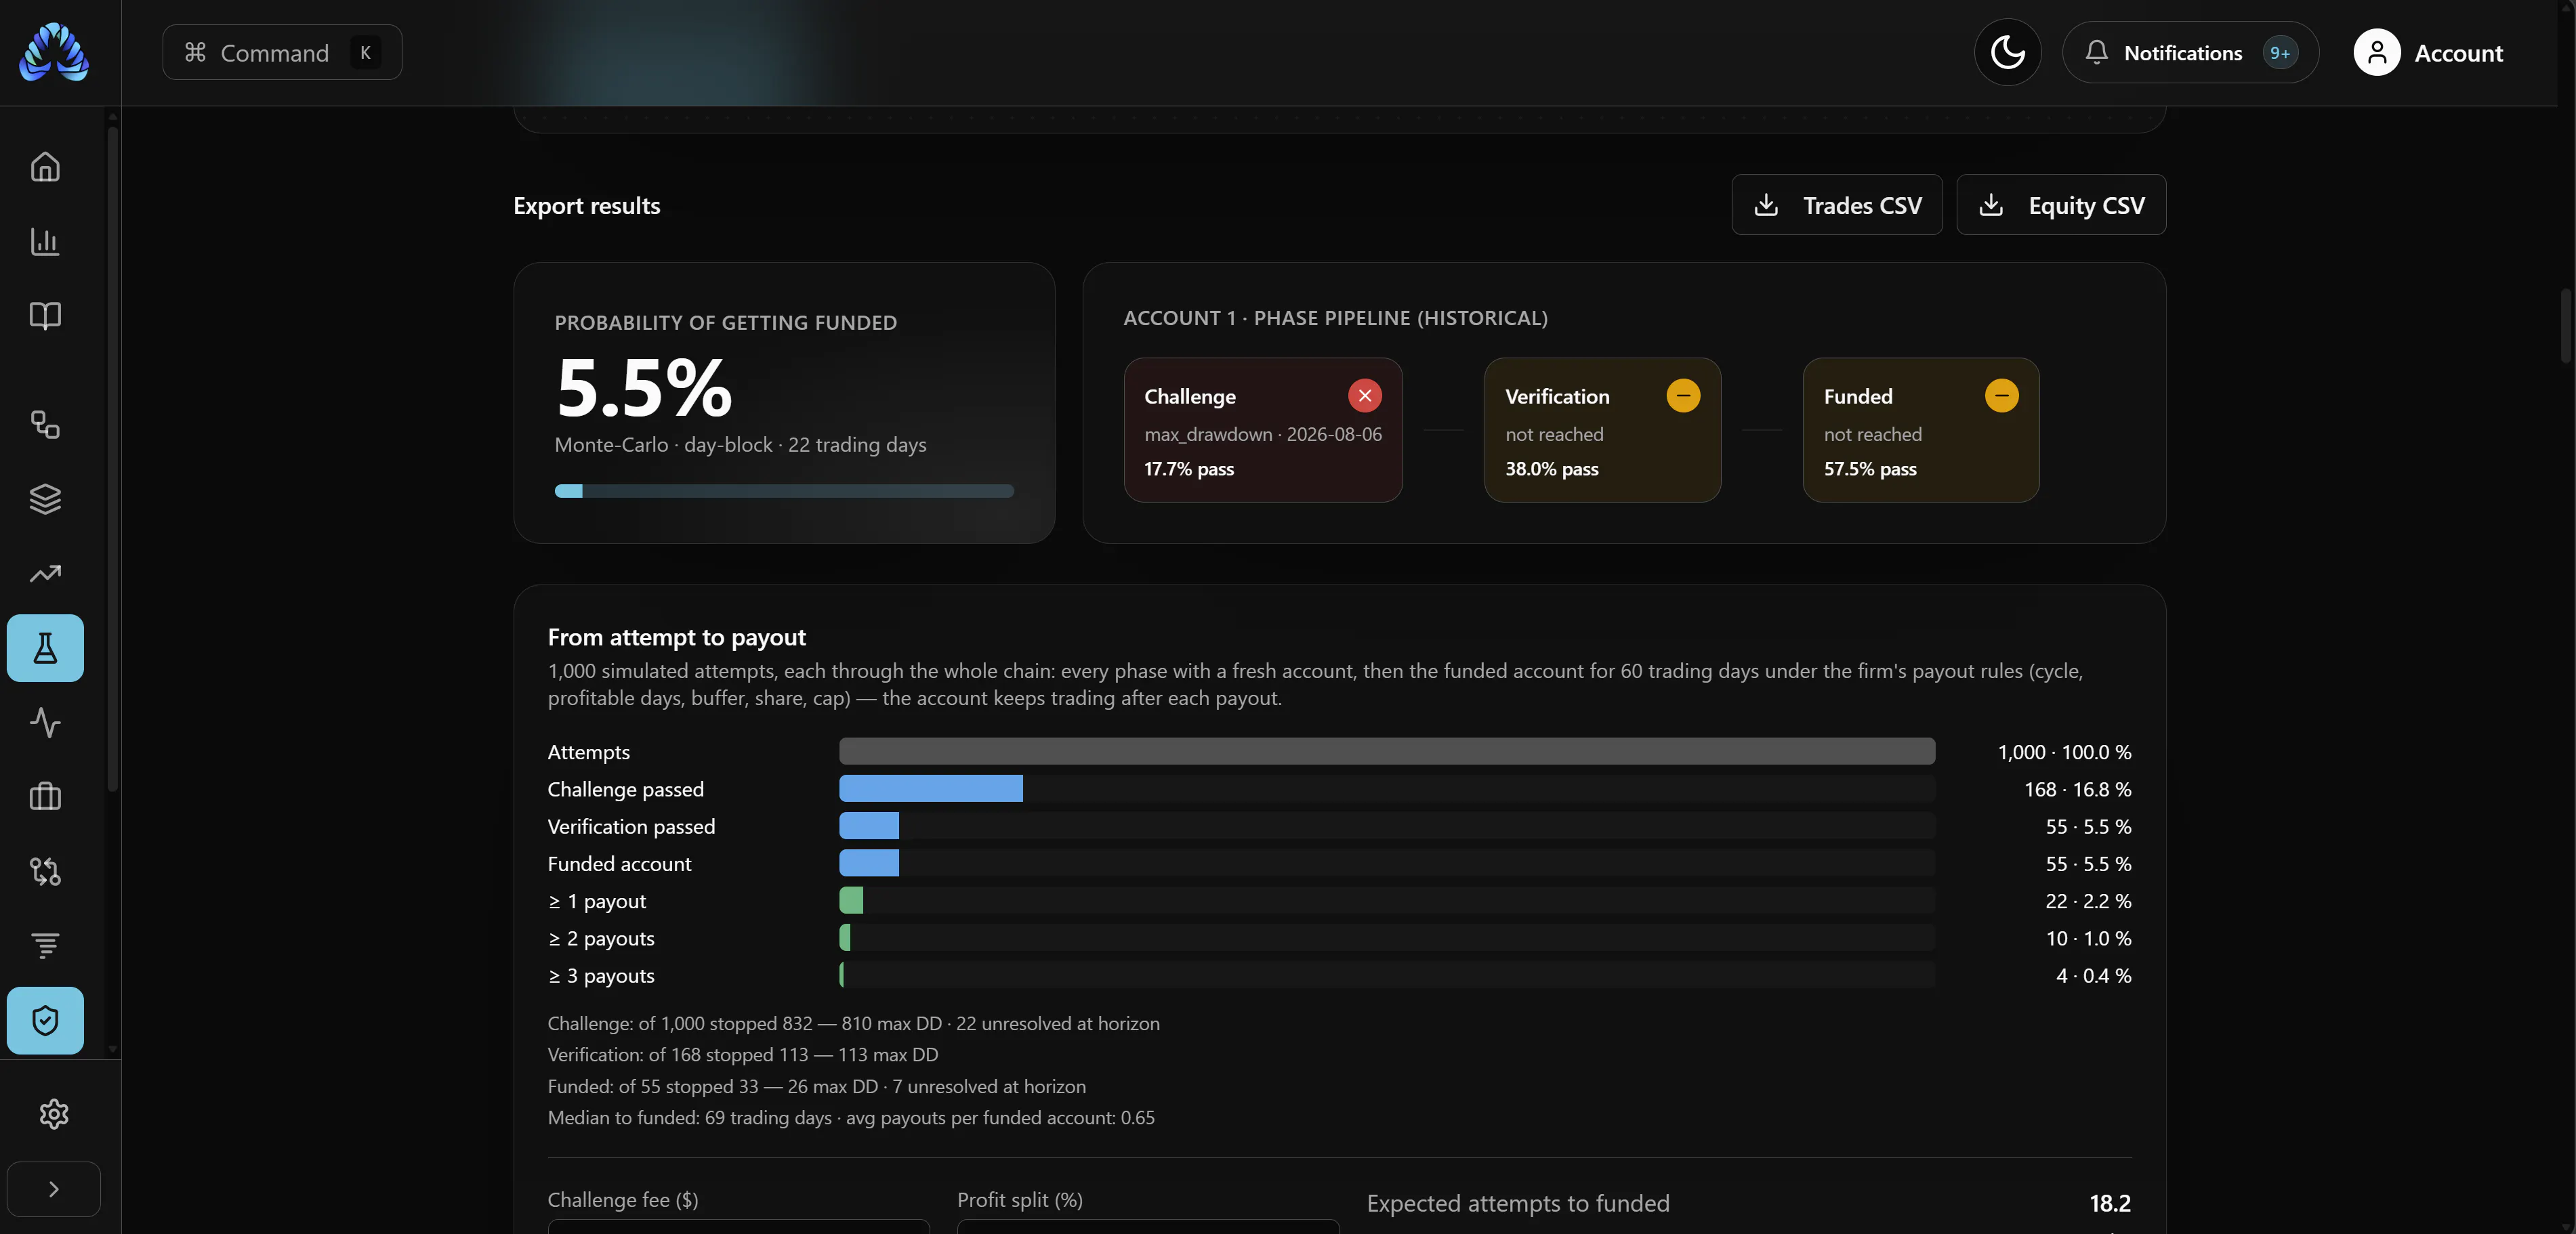Select the connected-squares workflow sidebar icon

45,424
